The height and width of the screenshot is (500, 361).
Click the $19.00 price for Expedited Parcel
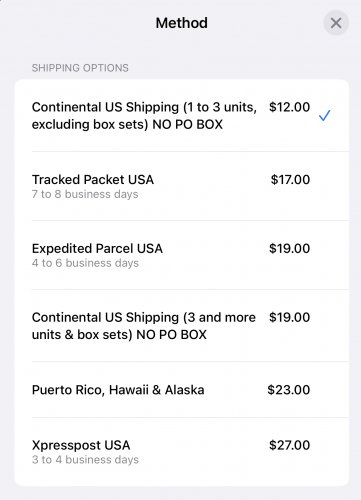pyautogui.click(x=289, y=249)
